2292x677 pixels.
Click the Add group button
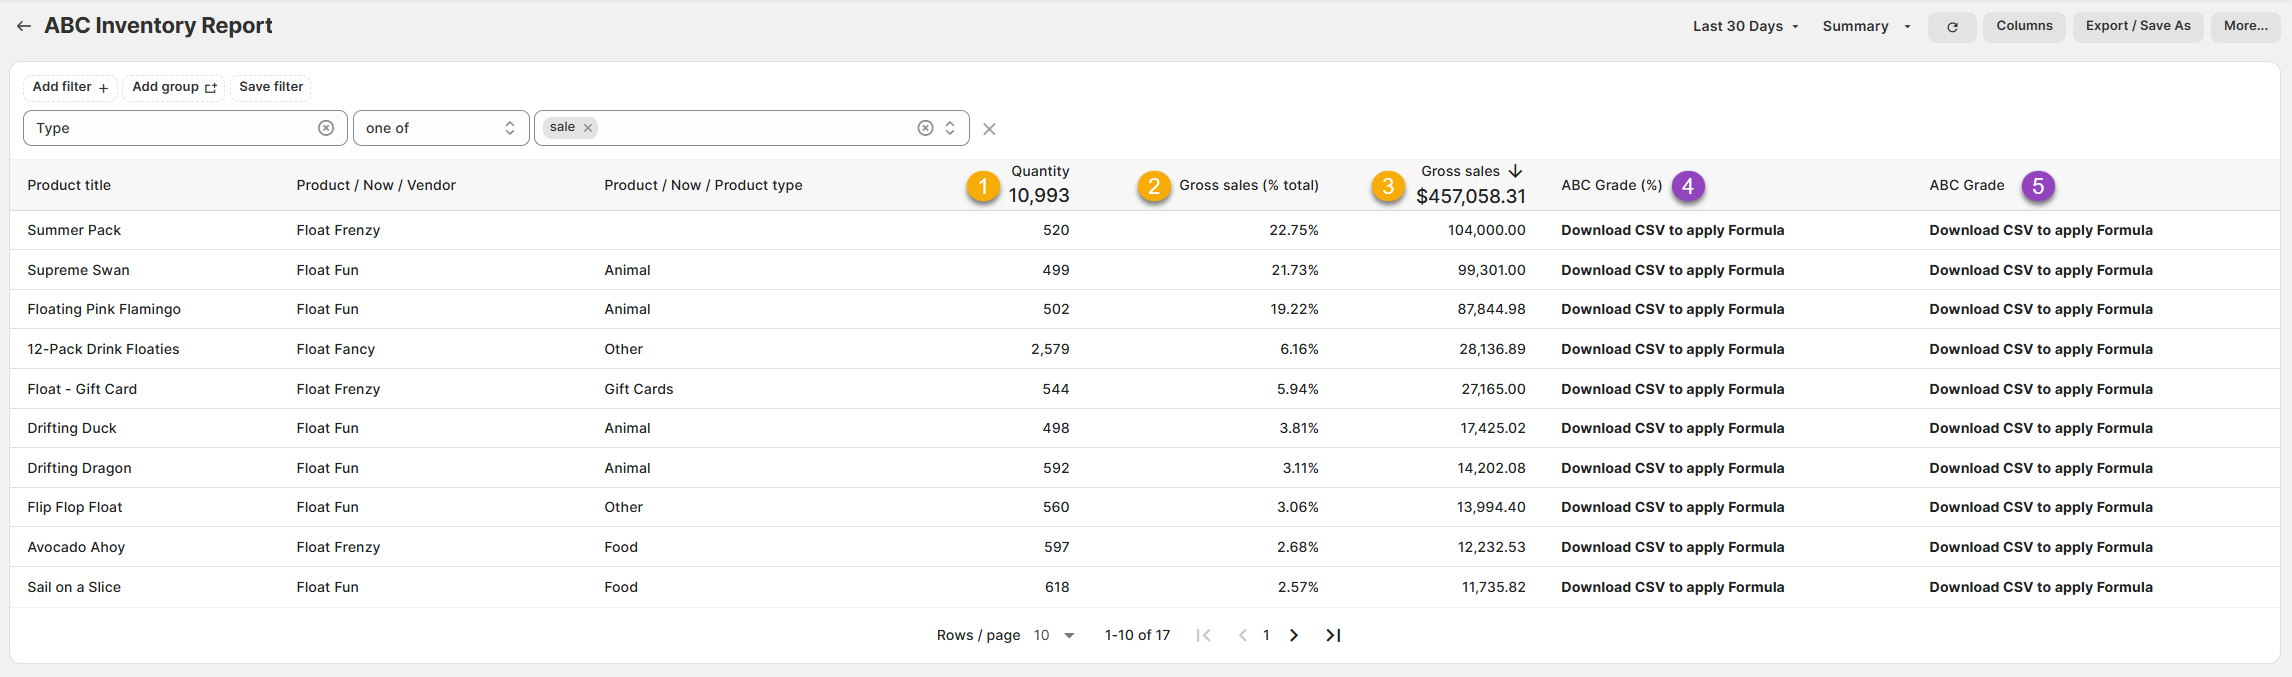pos(174,87)
